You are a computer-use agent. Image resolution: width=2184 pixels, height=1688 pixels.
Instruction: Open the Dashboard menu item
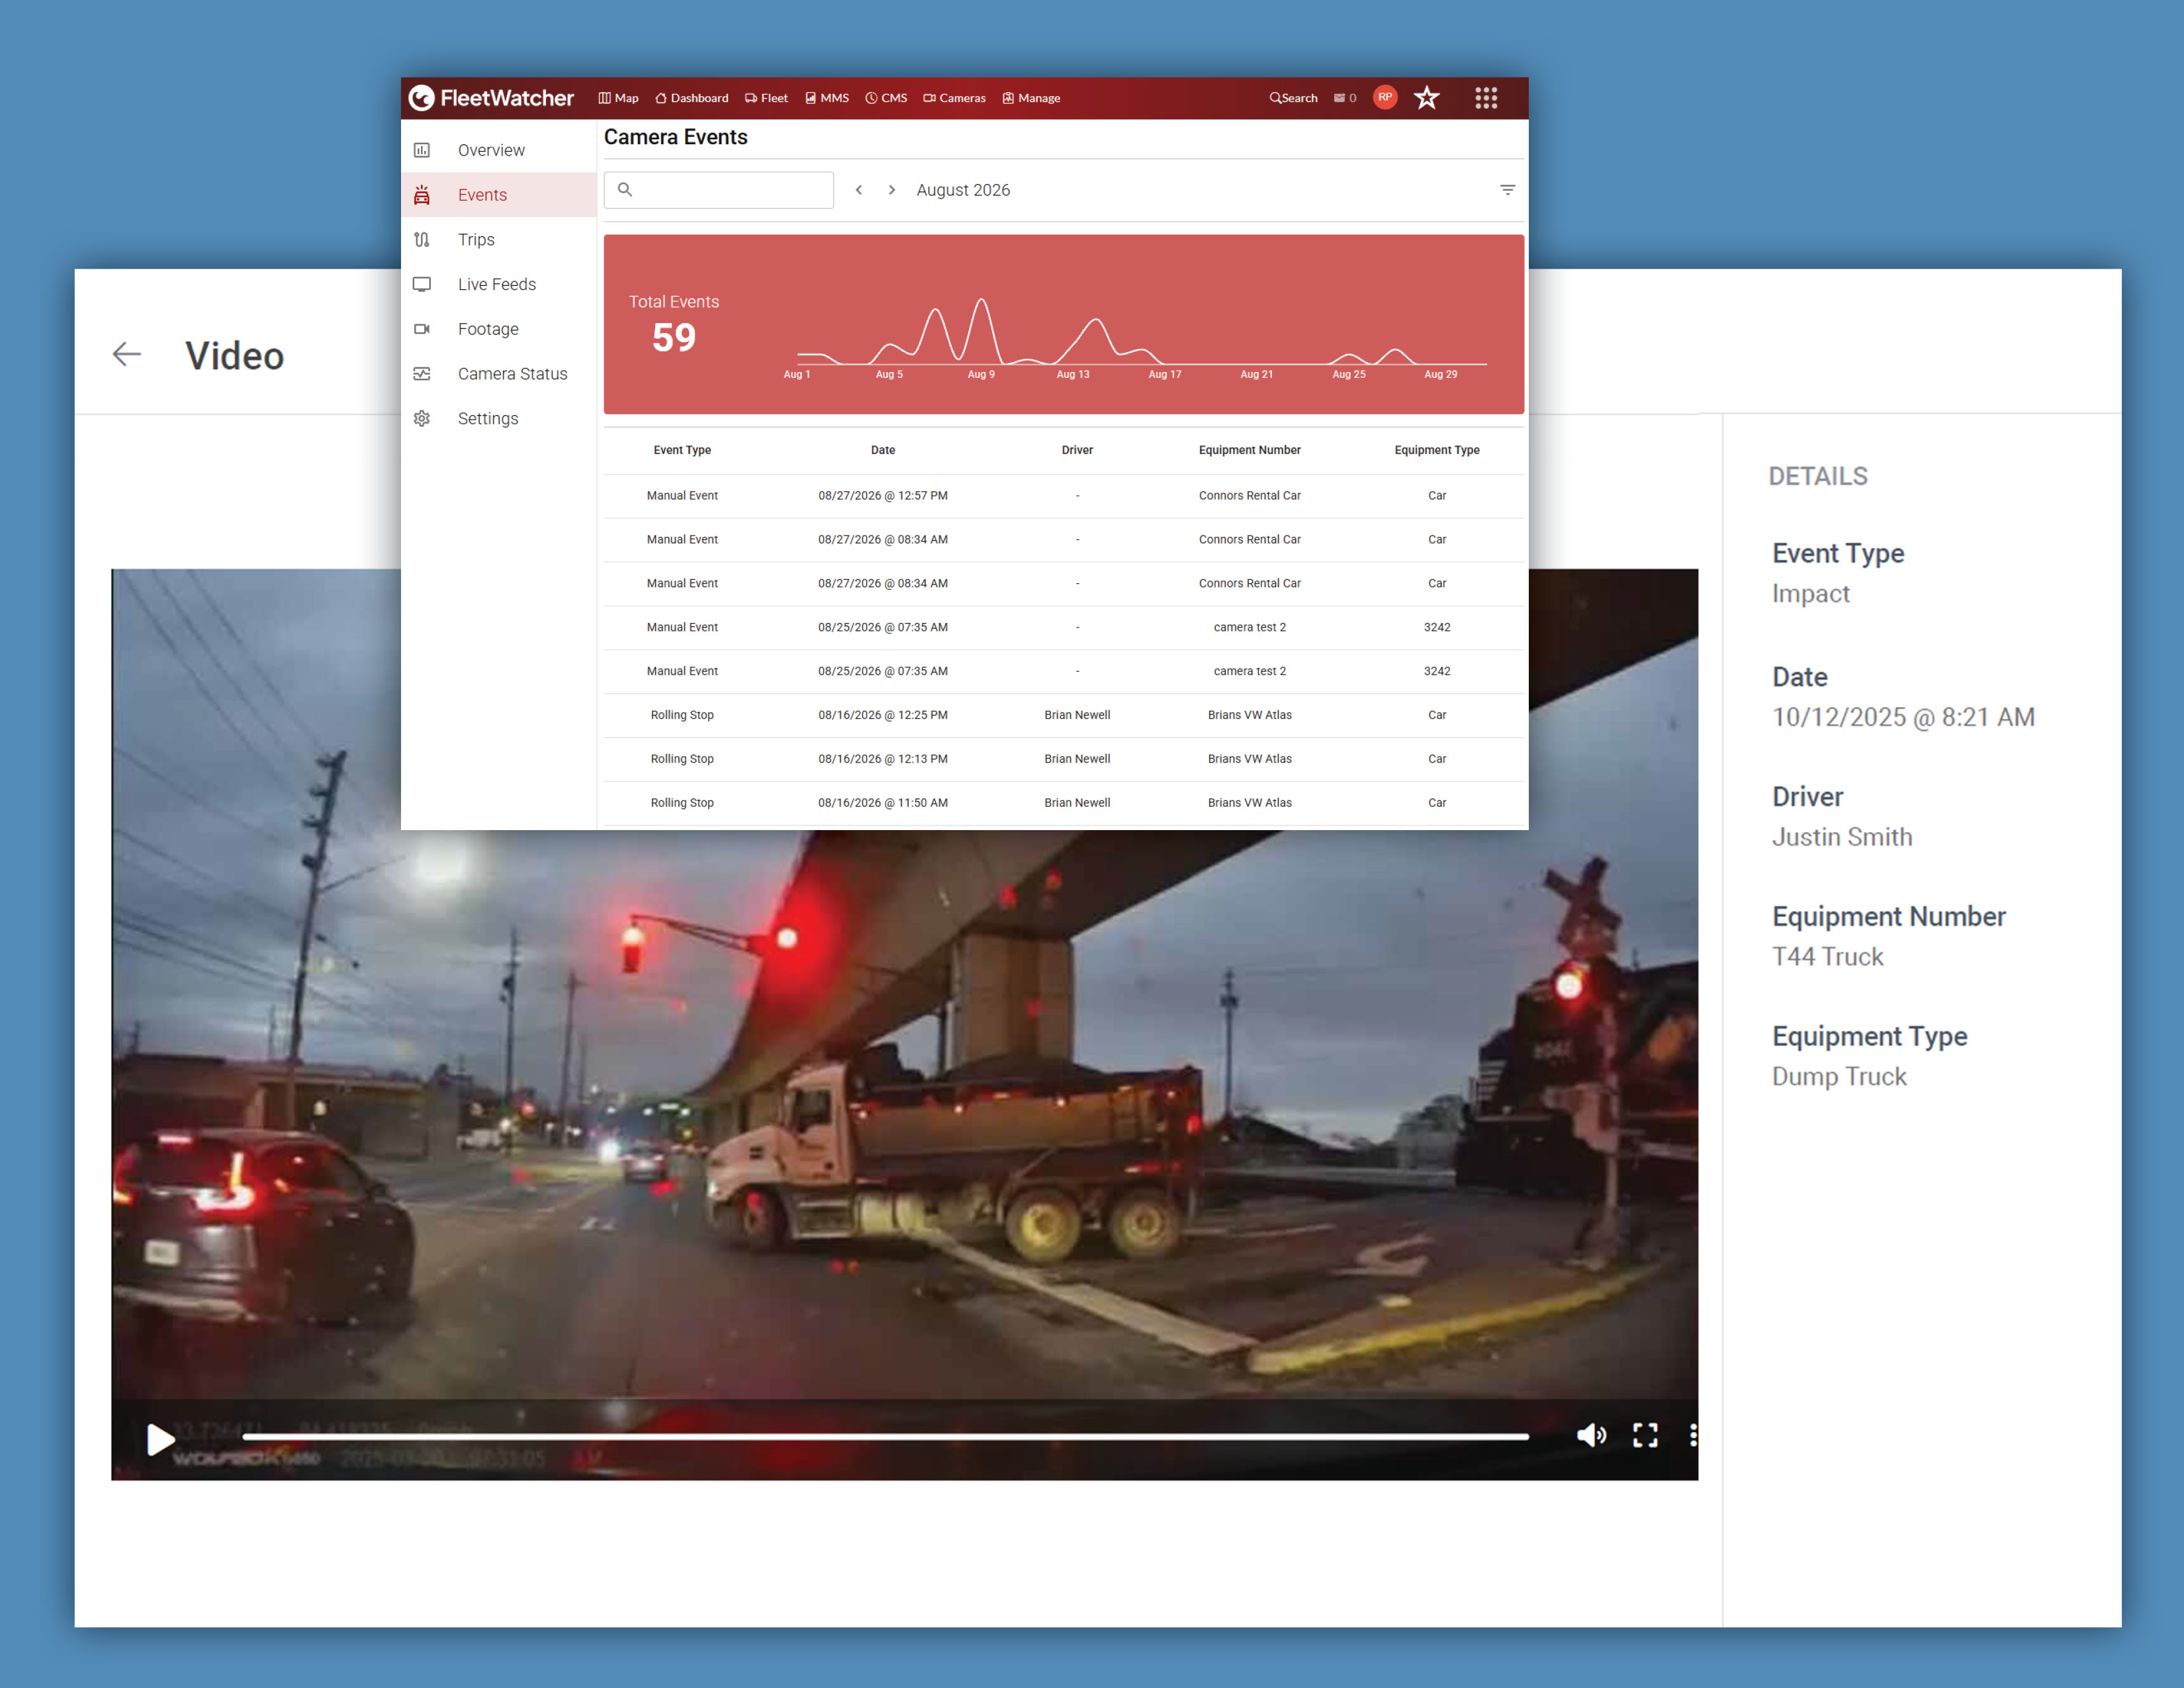click(x=692, y=98)
